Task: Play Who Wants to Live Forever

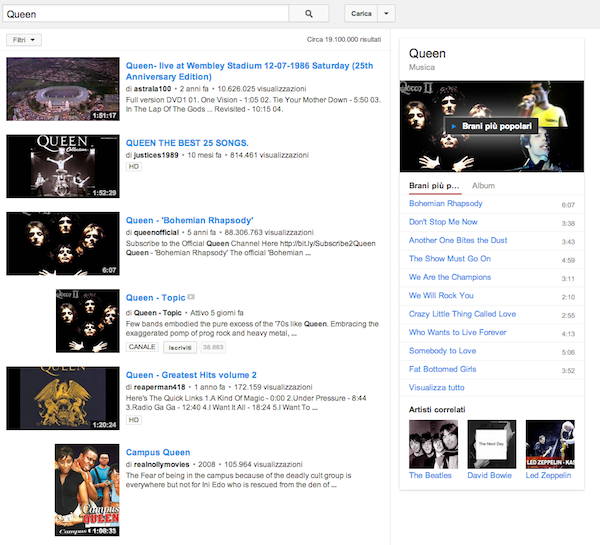Action: pos(457,332)
